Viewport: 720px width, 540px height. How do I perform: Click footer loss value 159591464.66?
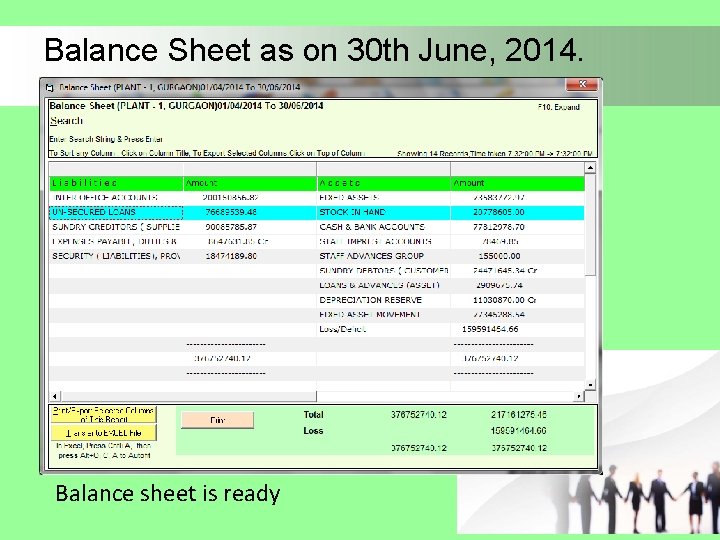519,431
